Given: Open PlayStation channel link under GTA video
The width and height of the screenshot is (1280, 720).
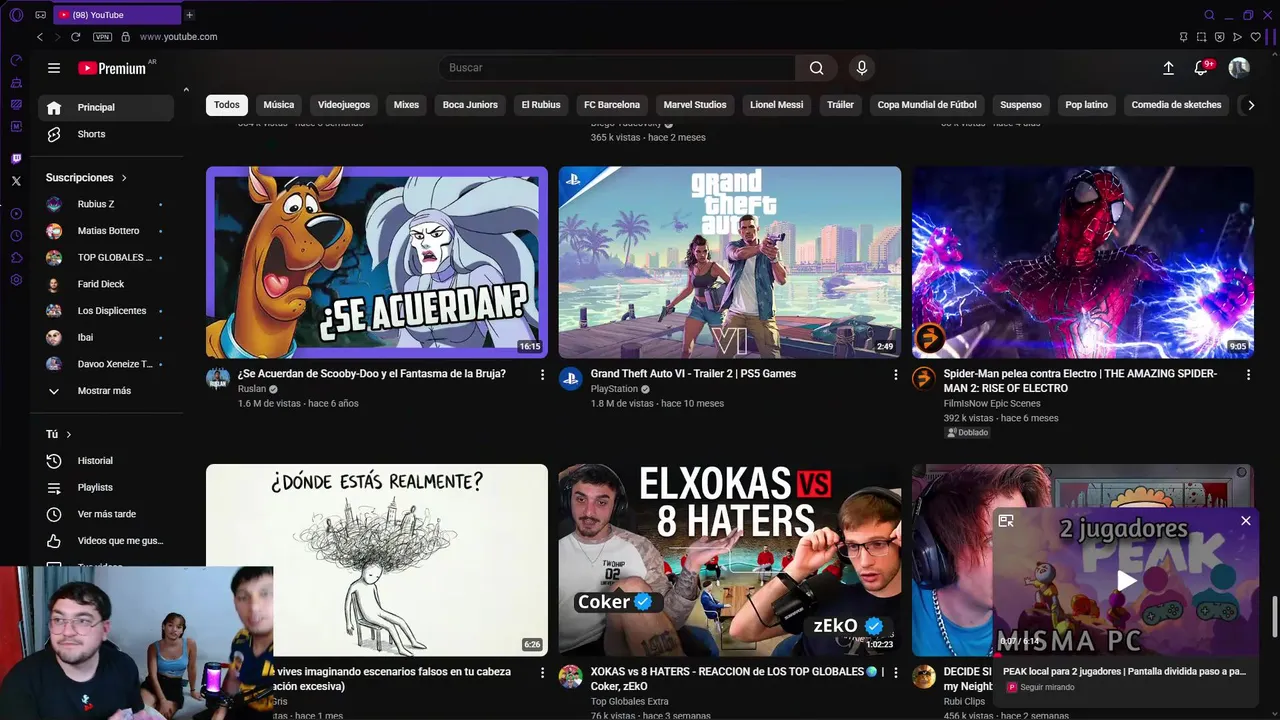Looking at the screenshot, I should click(614, 389).
